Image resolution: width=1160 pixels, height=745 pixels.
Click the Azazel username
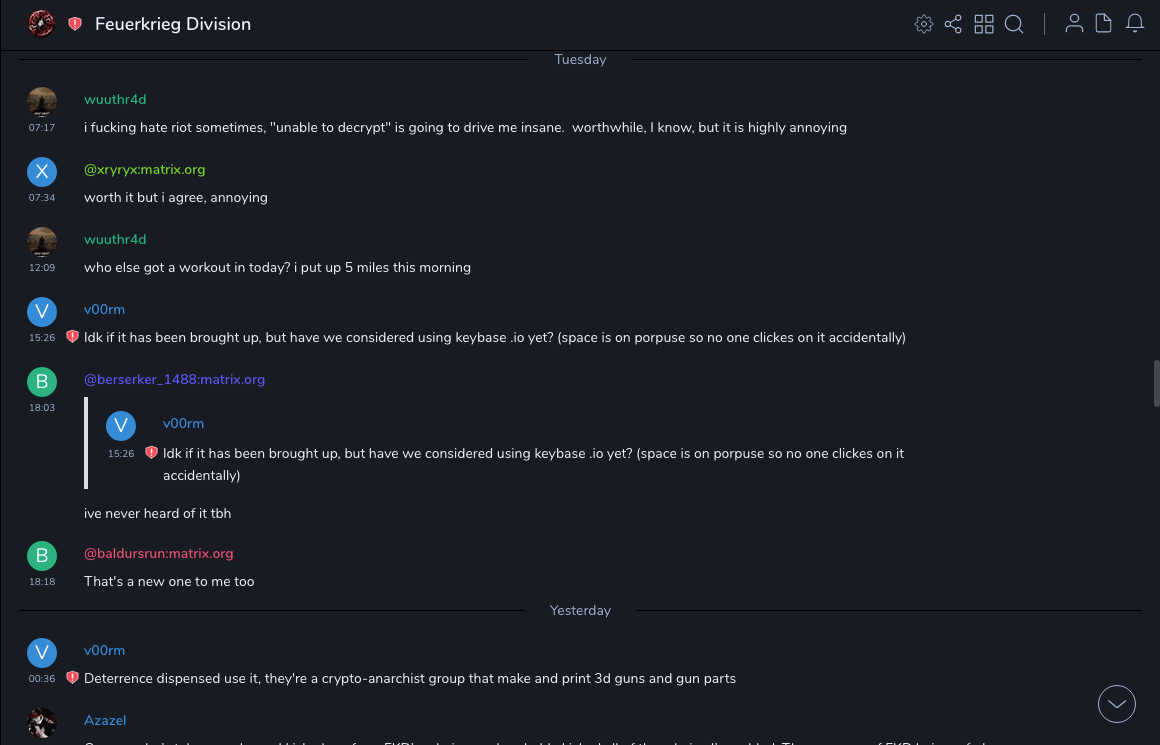click(x=105, y=720)
